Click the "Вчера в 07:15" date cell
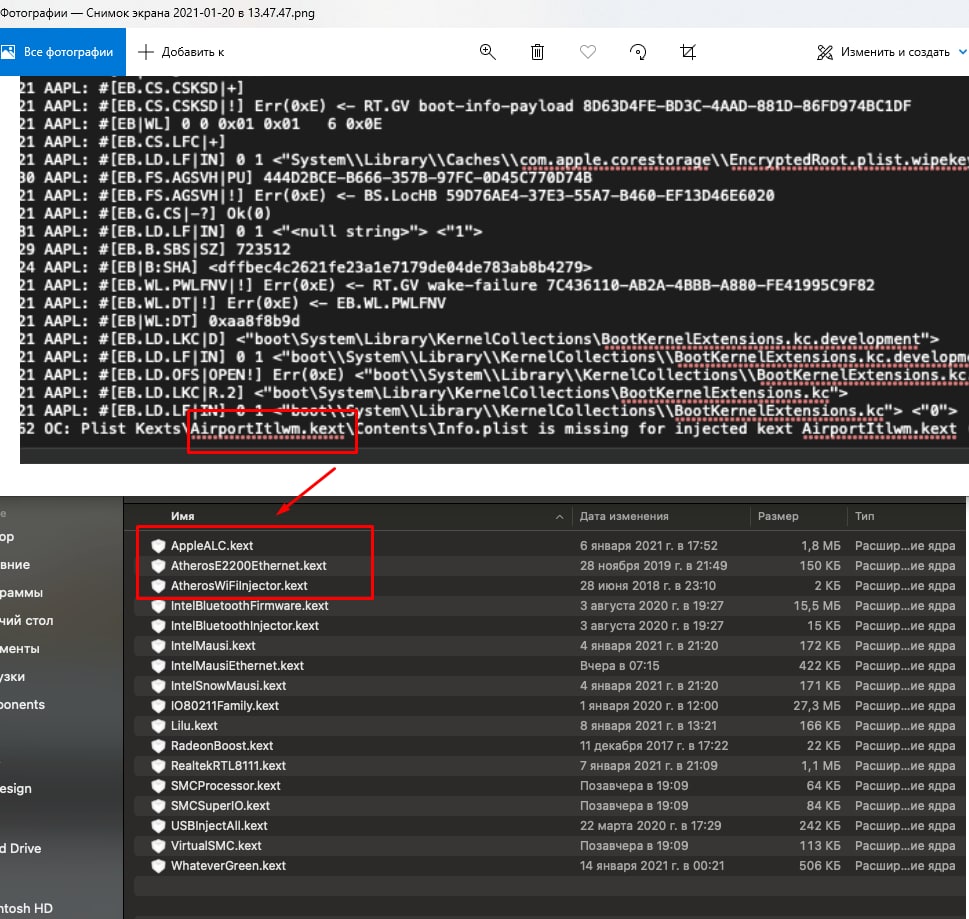This screenshot has width=969, height=919. [619, 666]
